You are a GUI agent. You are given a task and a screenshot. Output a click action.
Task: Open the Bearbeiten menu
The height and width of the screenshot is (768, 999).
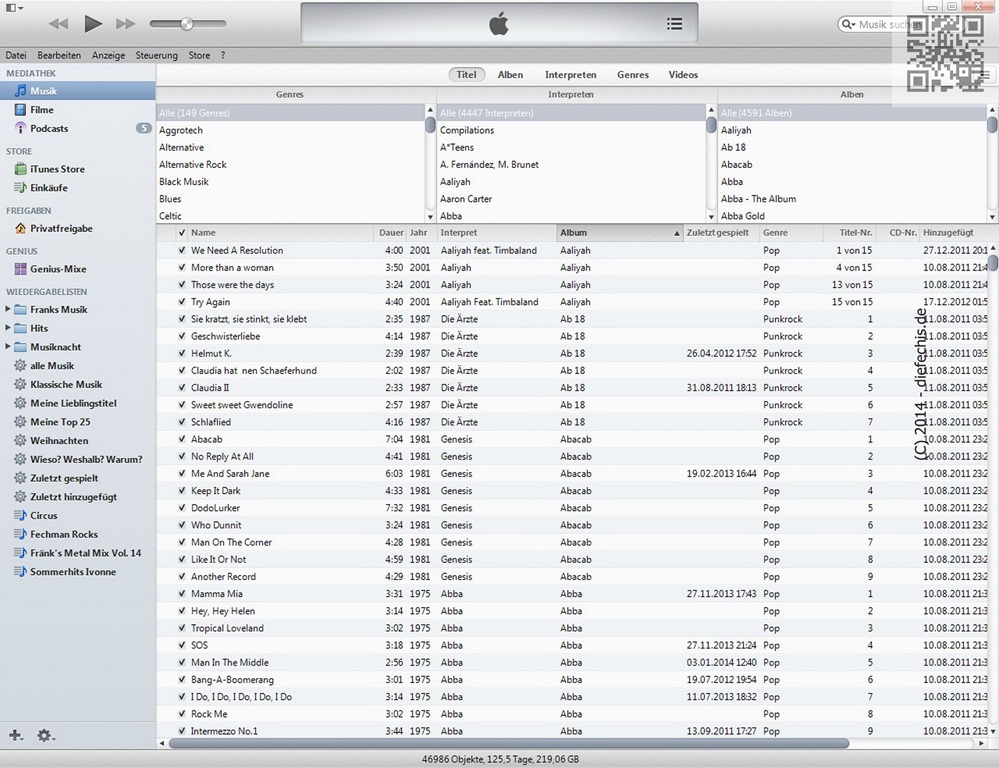59,55
